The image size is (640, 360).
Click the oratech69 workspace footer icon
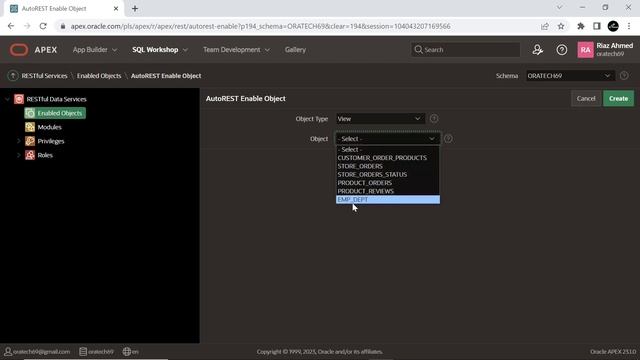click(x=83, y=351)
